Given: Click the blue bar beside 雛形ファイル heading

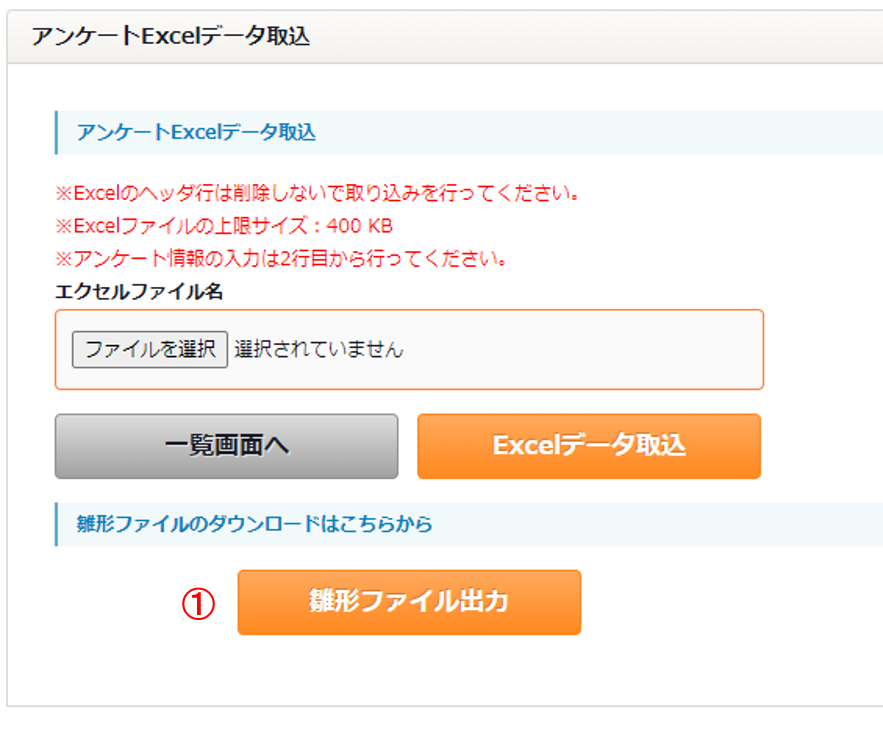Looking at the screenshot, I should point(56,524).
